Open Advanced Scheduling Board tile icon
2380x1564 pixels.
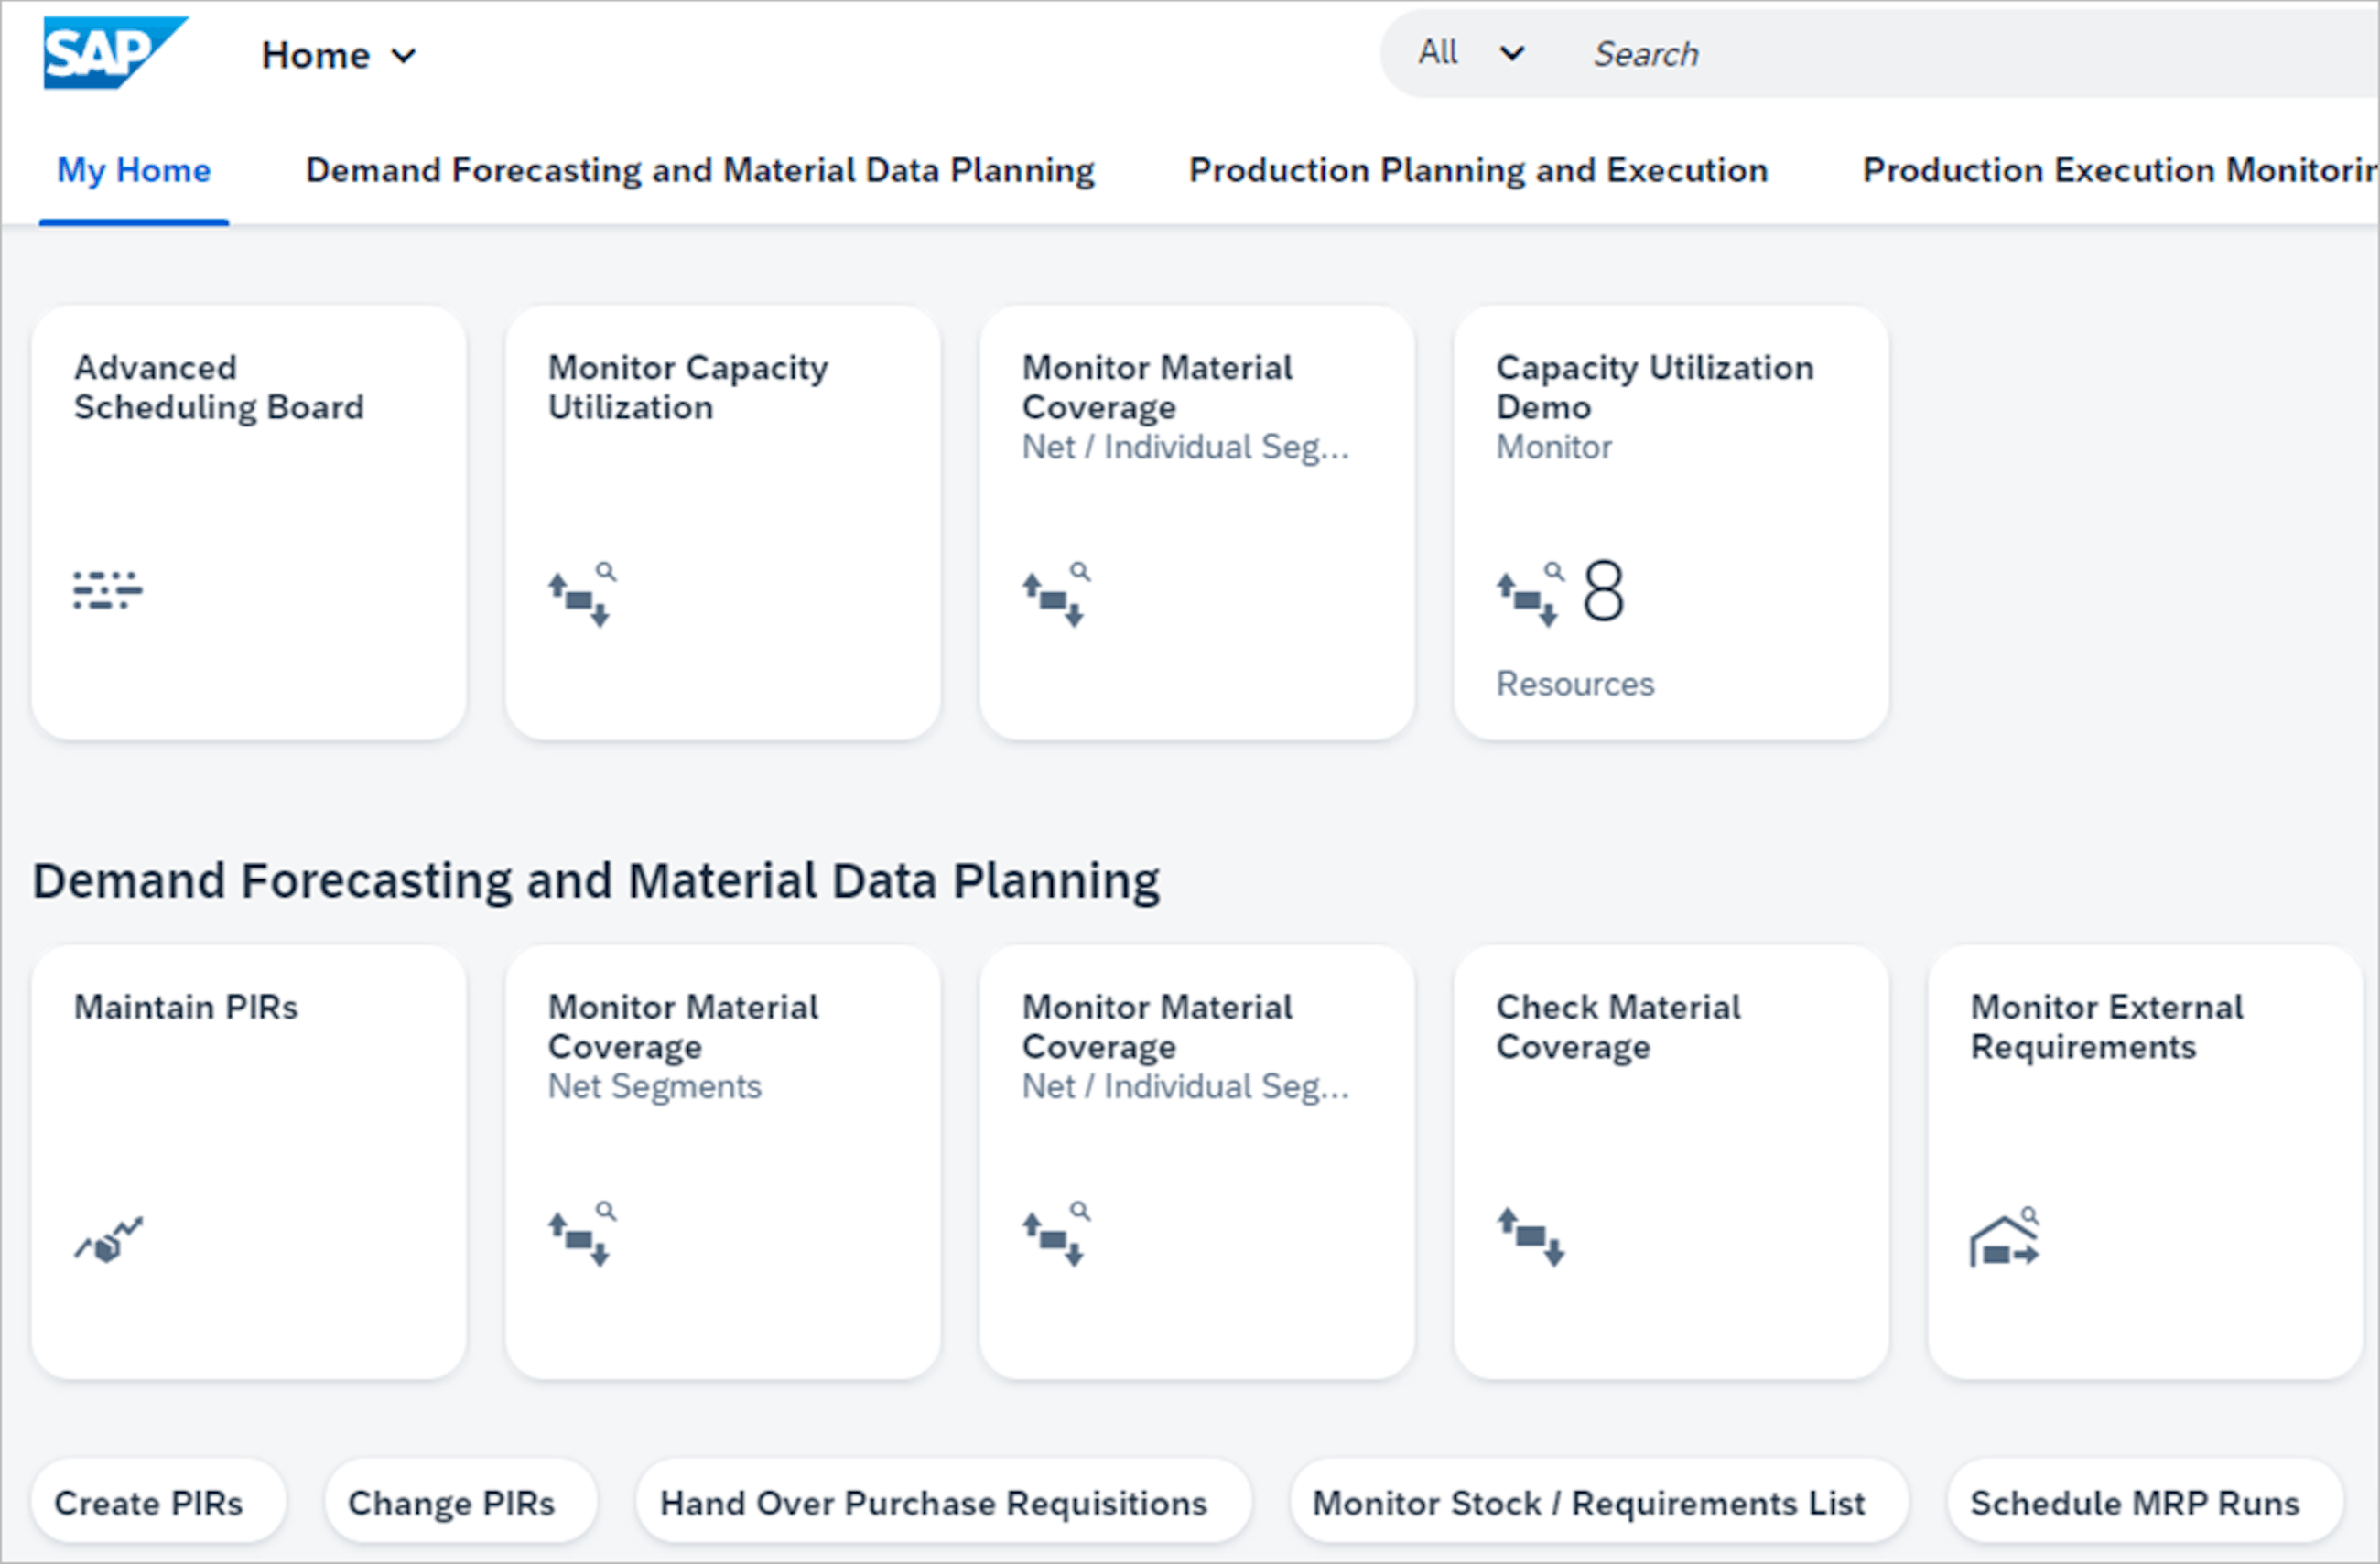click(107, 590)
